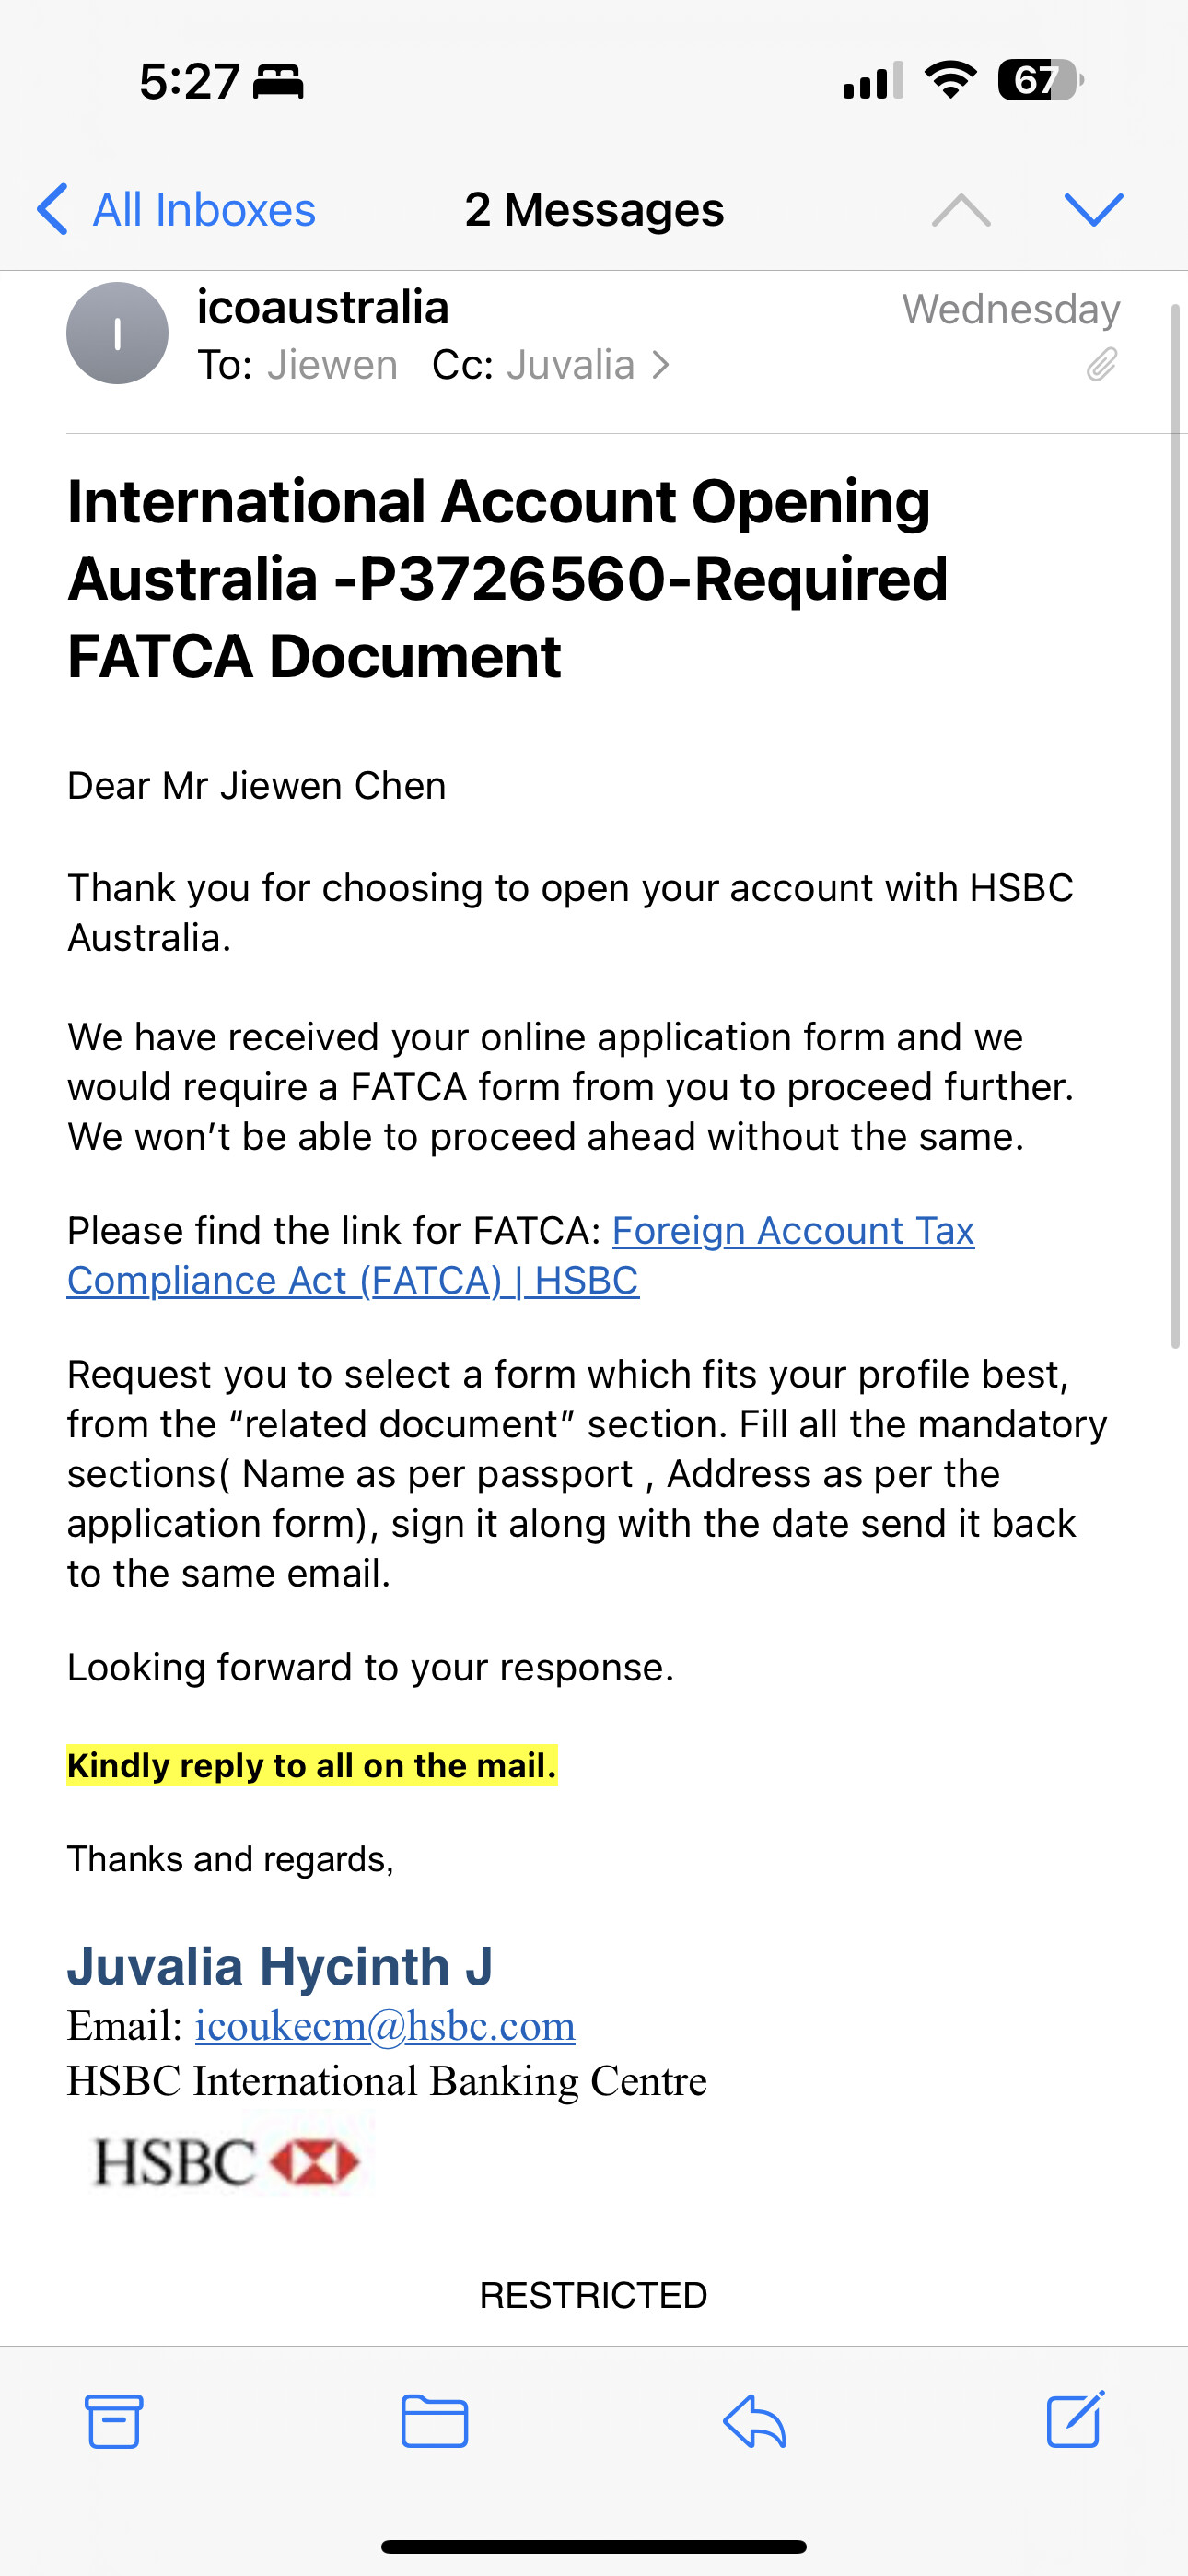Tap the archive box icon
Screen dimensions: 1188x2576
click(113, 2421)
